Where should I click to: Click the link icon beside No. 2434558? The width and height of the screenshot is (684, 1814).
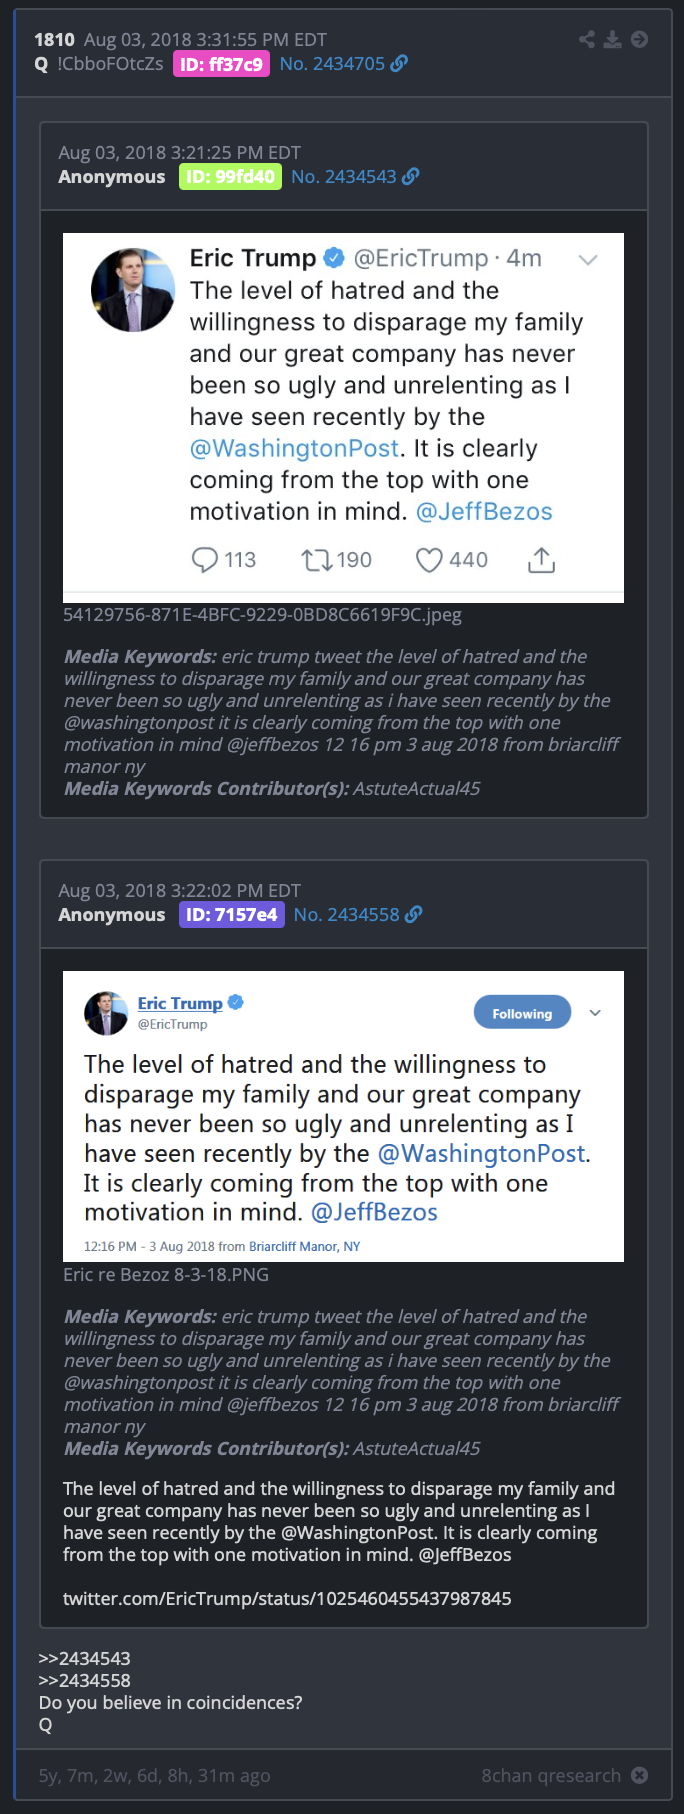tap(414, 914)
